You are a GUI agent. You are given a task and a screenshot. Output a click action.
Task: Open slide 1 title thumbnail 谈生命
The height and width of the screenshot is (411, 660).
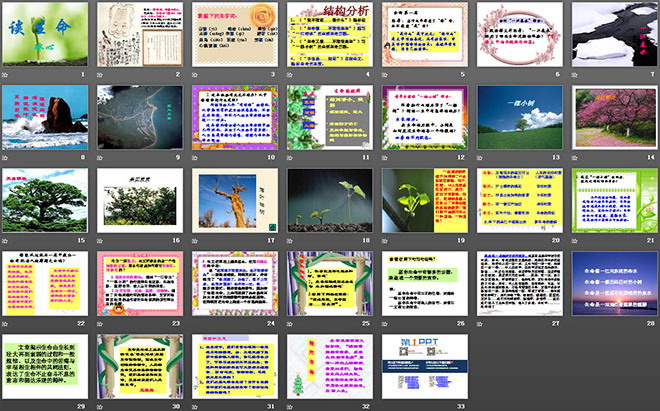point(40,34)
